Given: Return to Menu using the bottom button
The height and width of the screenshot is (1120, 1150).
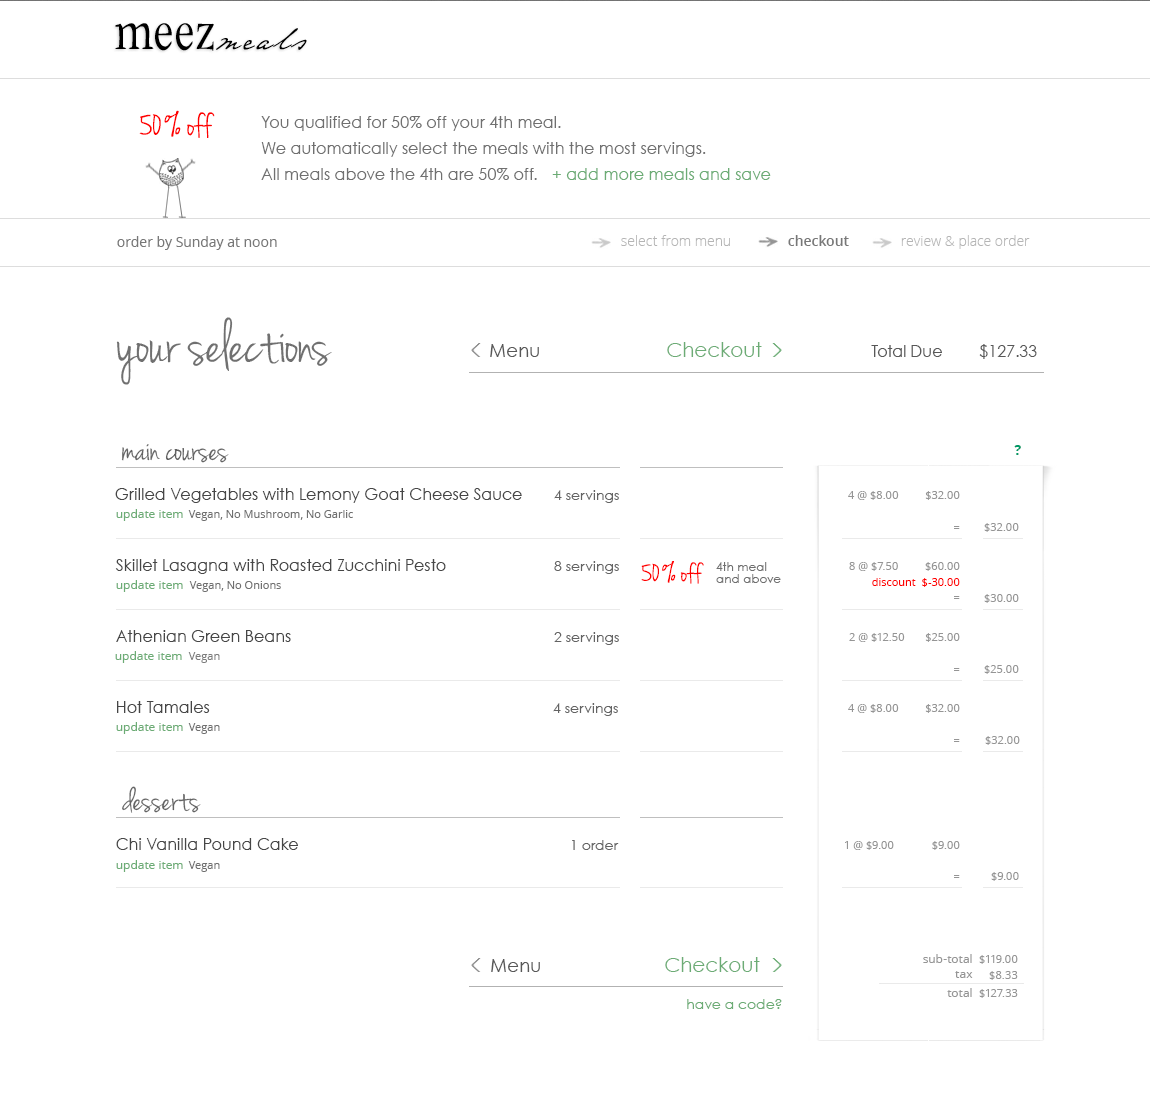Looking at the screenshot, I should click(x=506, y=966).
